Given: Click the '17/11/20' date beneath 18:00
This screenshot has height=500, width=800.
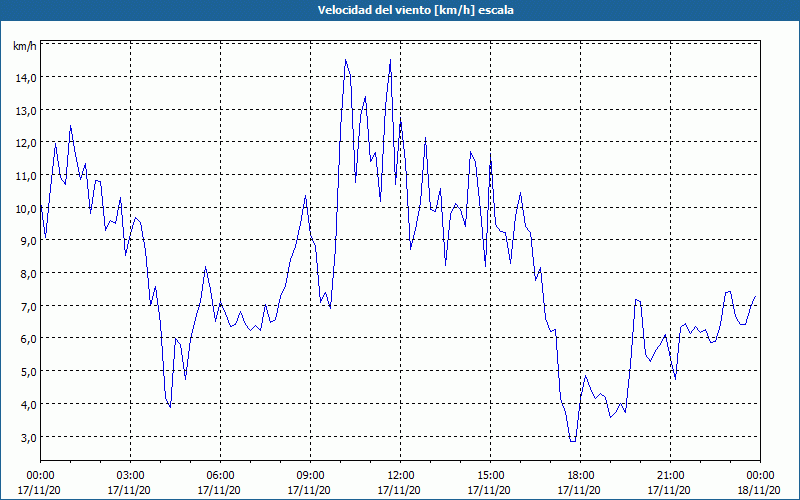Looking at the screenshot, I should [x=579, y=490].
